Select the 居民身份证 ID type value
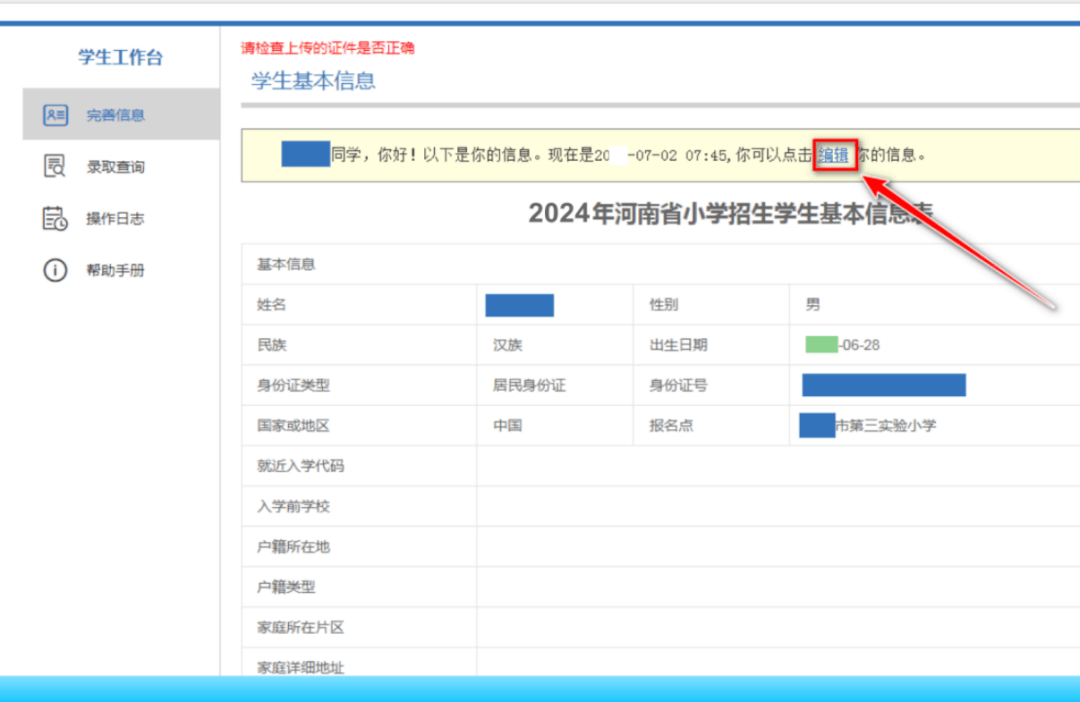 point(529,385)
